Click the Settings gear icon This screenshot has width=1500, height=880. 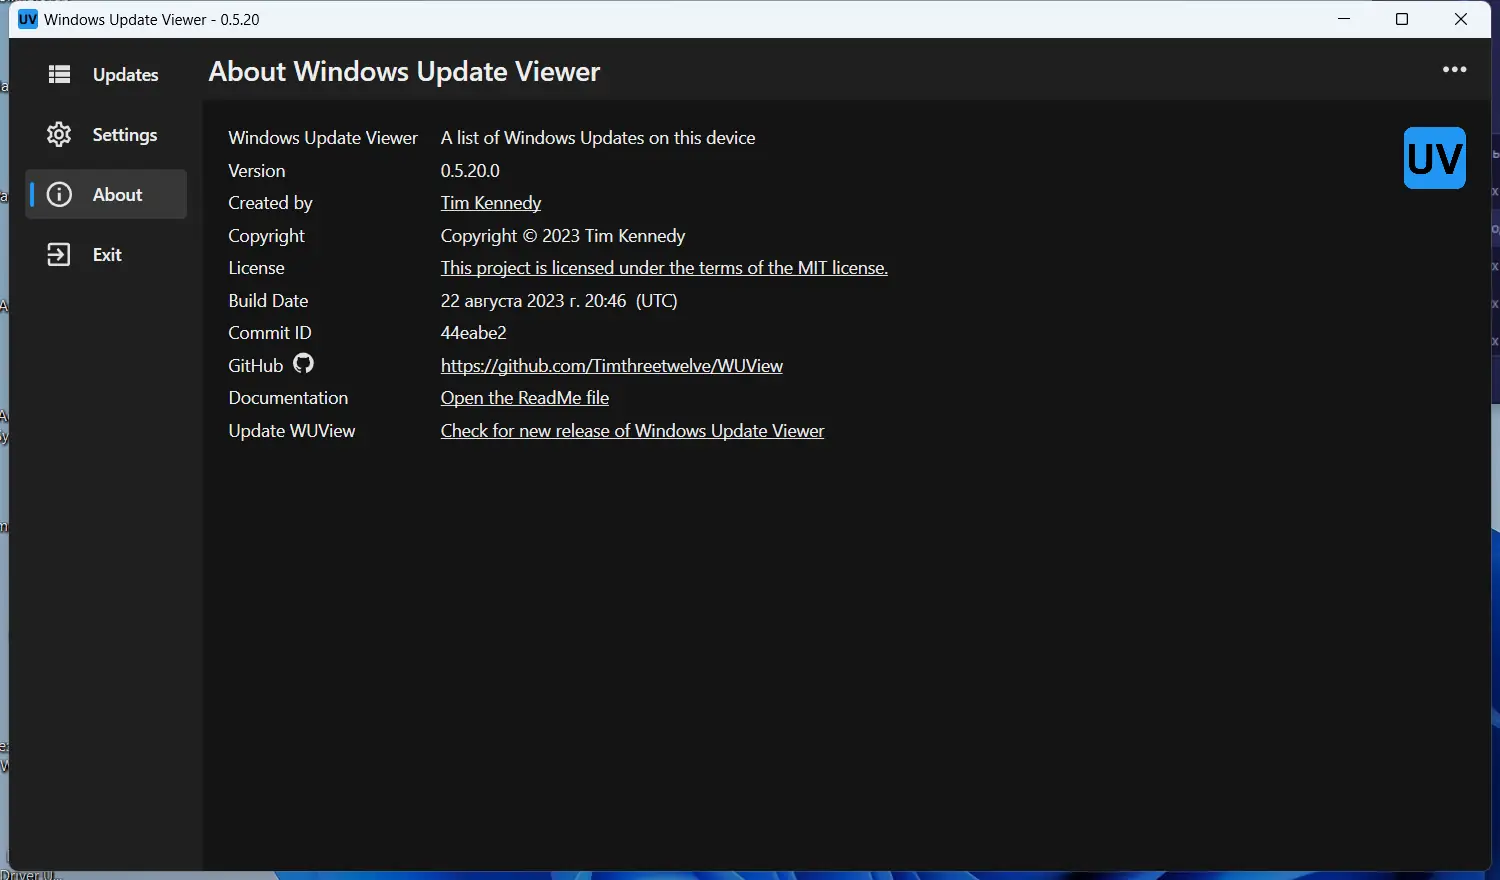pos(59,134)
